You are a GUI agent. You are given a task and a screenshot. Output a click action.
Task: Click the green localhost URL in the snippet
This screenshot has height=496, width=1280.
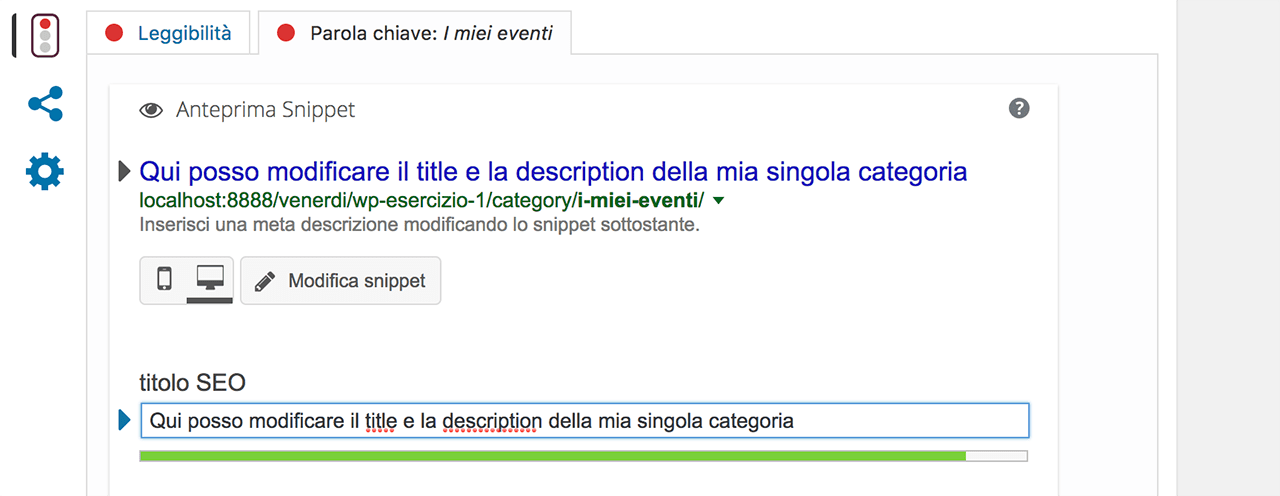[422, 200]
